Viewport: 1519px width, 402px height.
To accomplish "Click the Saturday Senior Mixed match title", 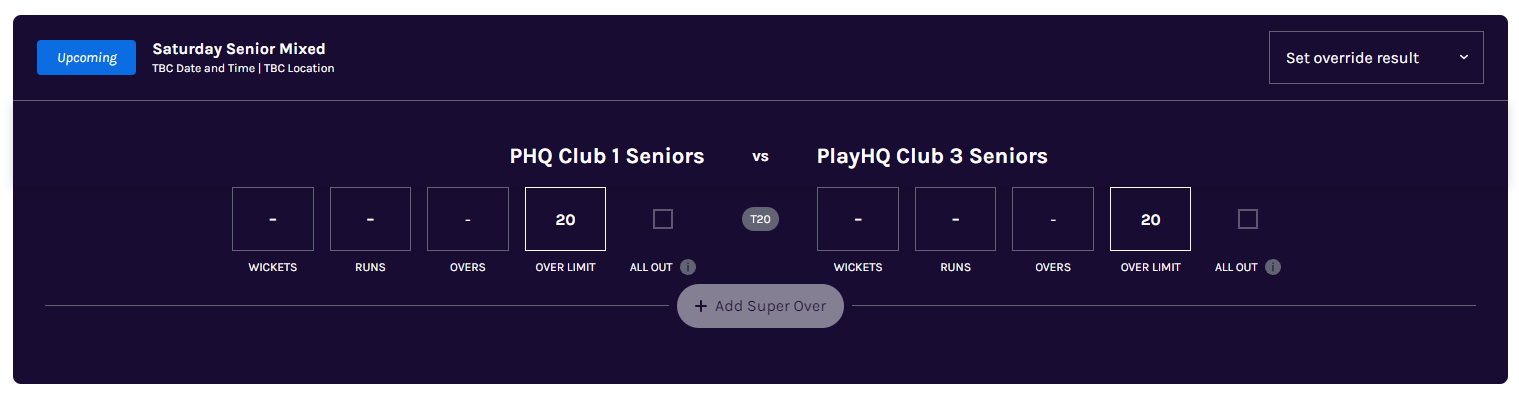I will pos(239,49).
